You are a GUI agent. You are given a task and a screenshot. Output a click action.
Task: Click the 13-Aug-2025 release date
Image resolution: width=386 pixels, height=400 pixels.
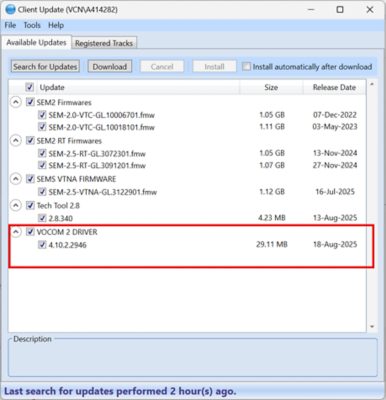coord(335,218)
